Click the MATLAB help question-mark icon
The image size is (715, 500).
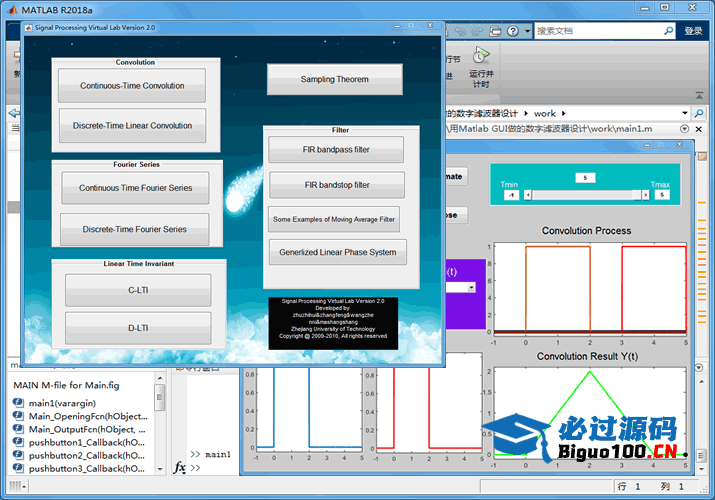[x=513, y=31]
